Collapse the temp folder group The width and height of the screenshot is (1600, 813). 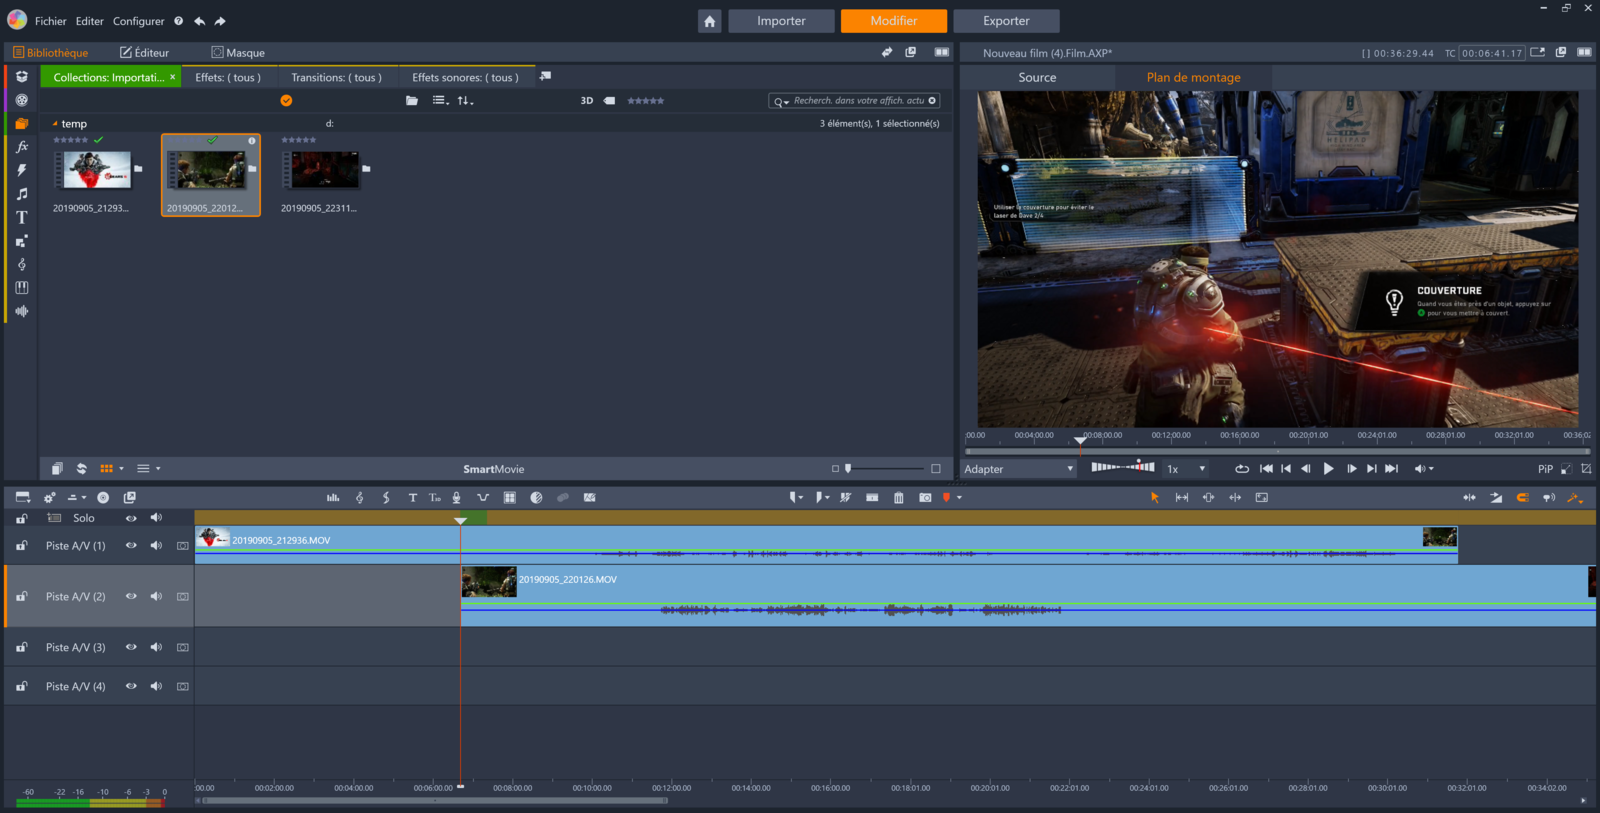pyautogui.click(x=55, y=124)
